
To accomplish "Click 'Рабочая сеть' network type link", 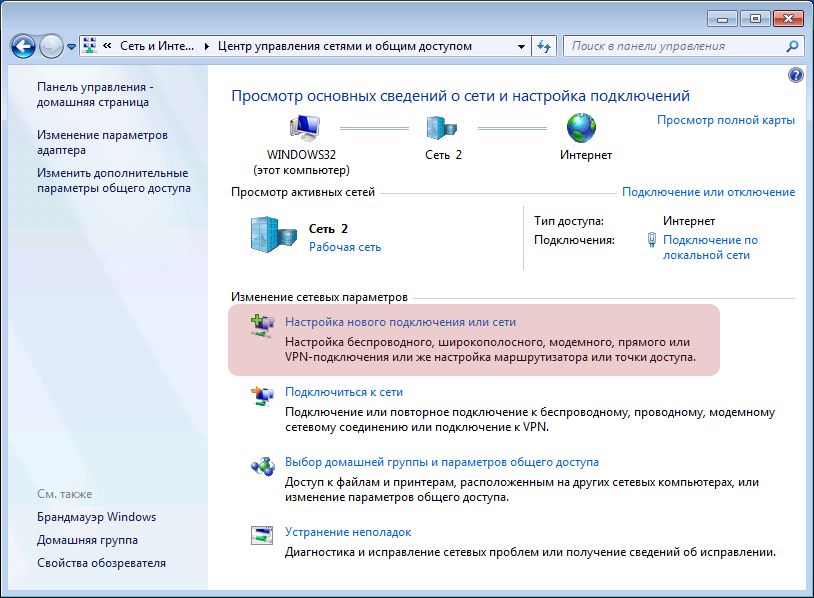I will coord(345,247).
